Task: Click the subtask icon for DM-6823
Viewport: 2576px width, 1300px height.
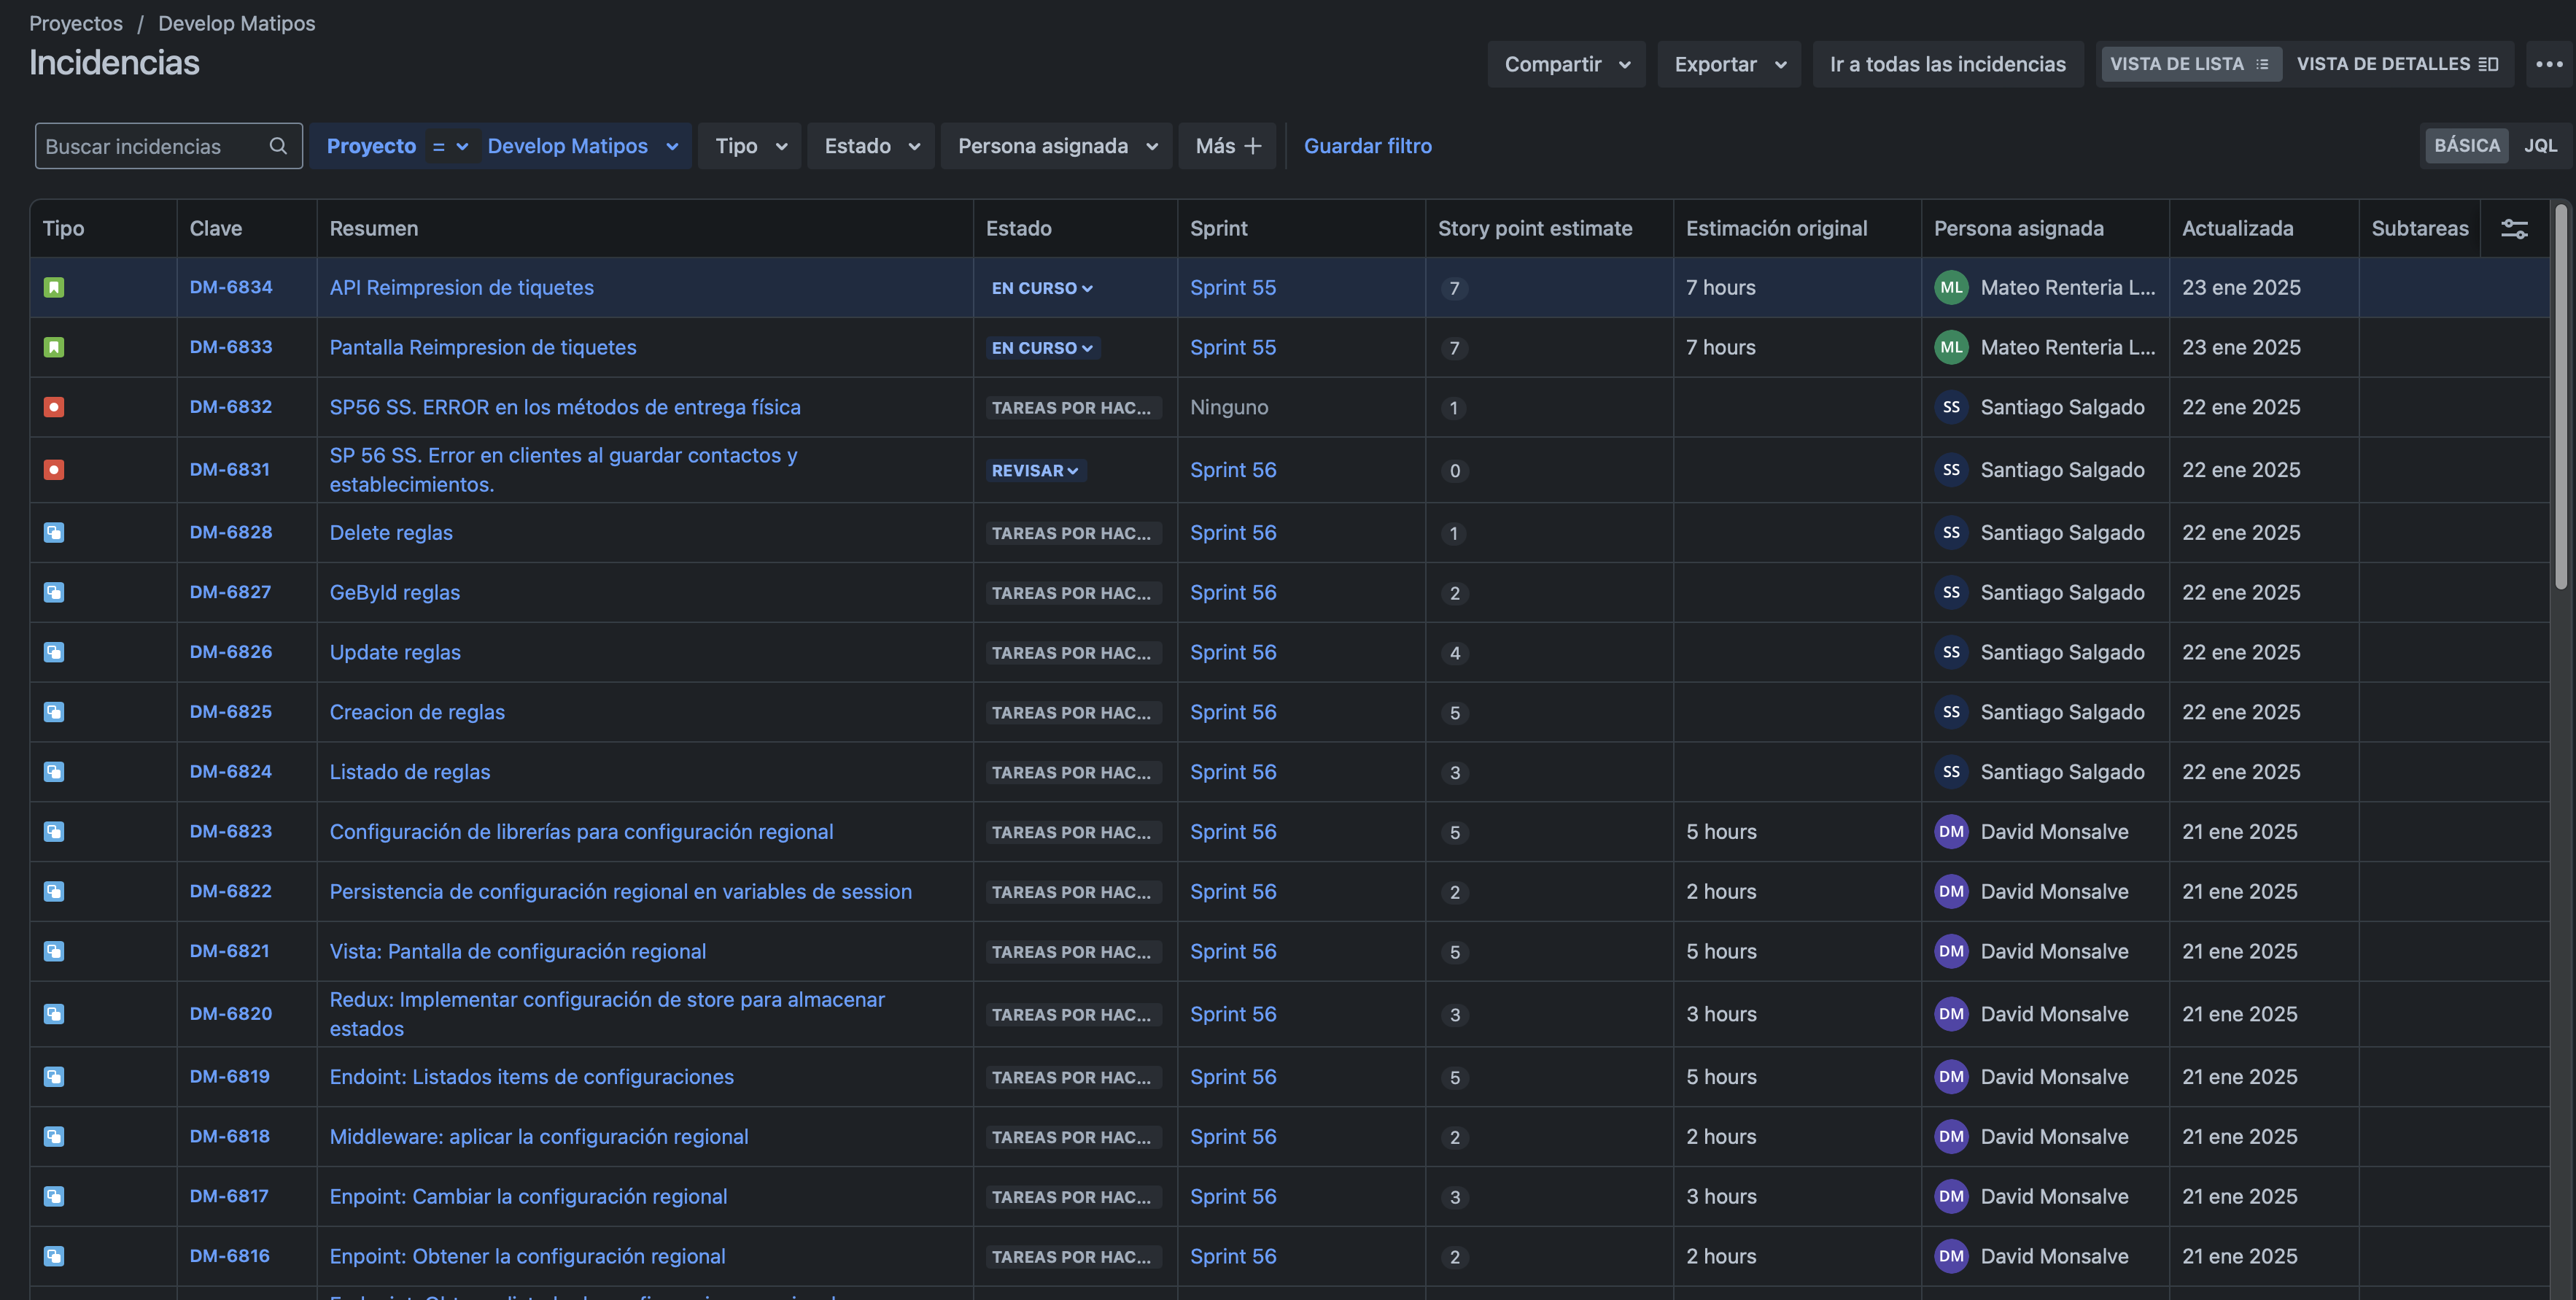Action: (x=54, y=832)
